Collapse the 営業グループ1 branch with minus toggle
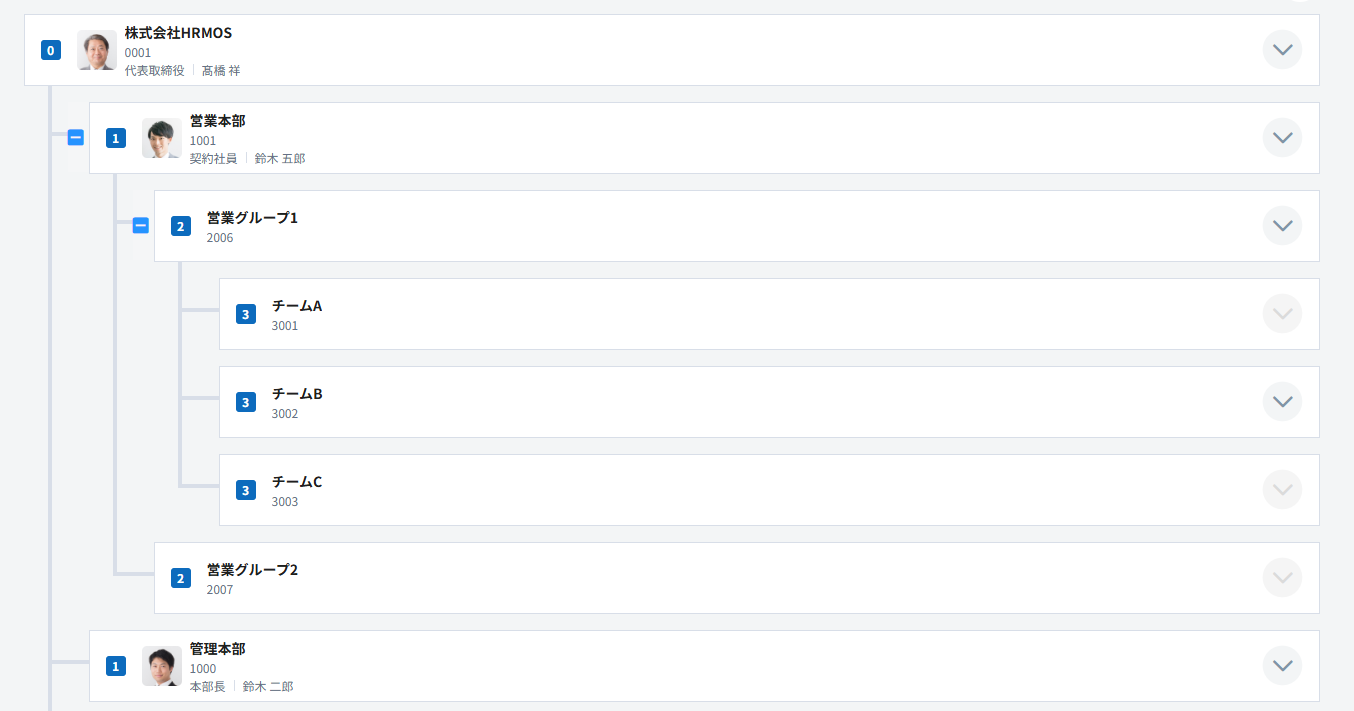 (141, 226)
